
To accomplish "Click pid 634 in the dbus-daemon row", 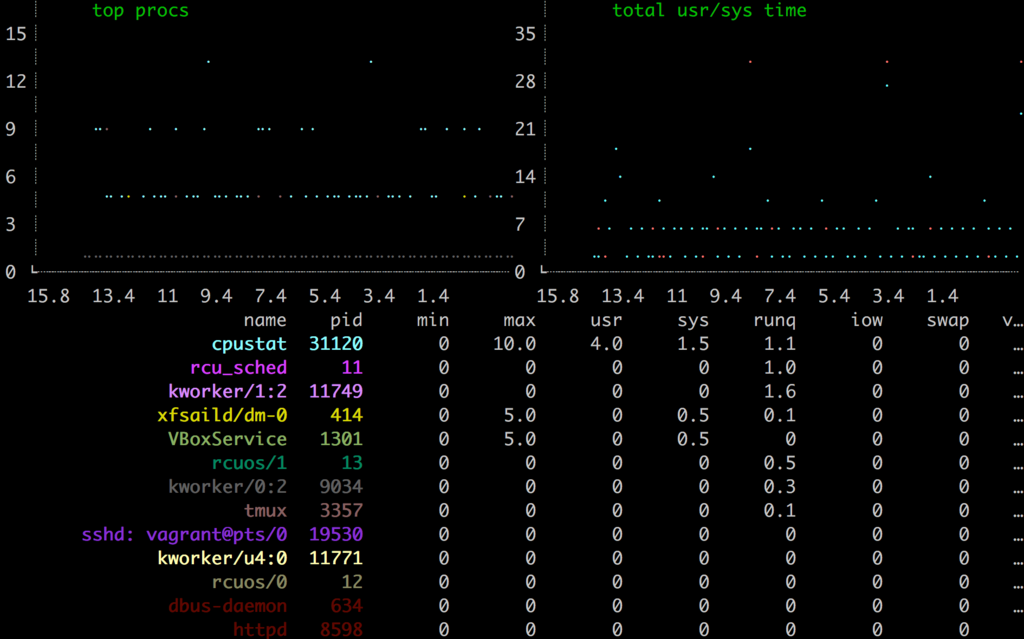I will pos(347,606).
